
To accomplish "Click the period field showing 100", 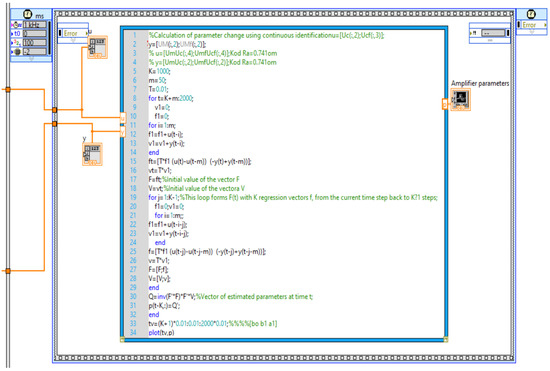I will pos(35,43).
